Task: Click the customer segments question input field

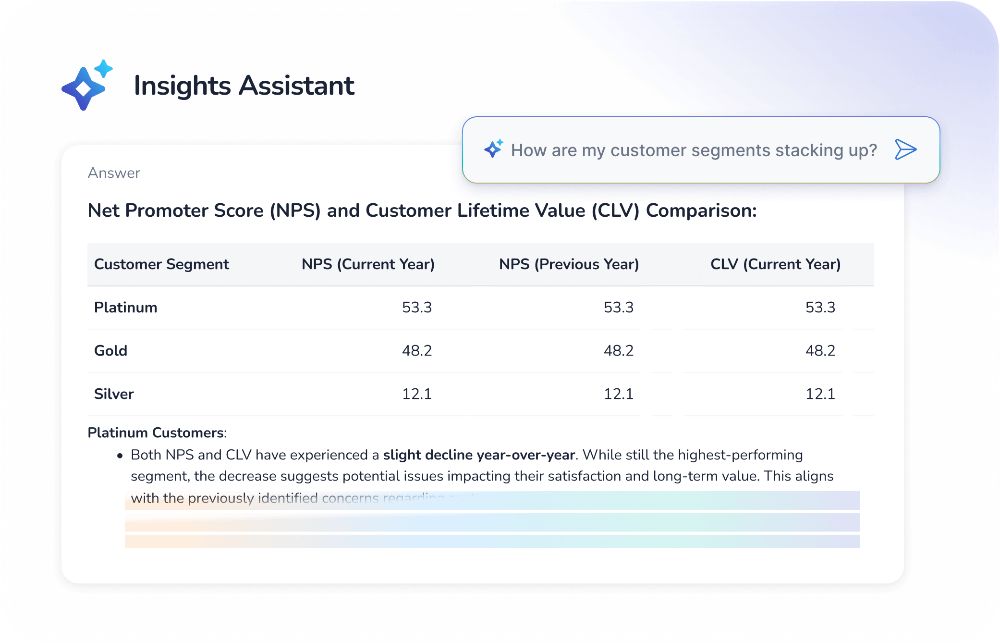Action: (693, 150)
